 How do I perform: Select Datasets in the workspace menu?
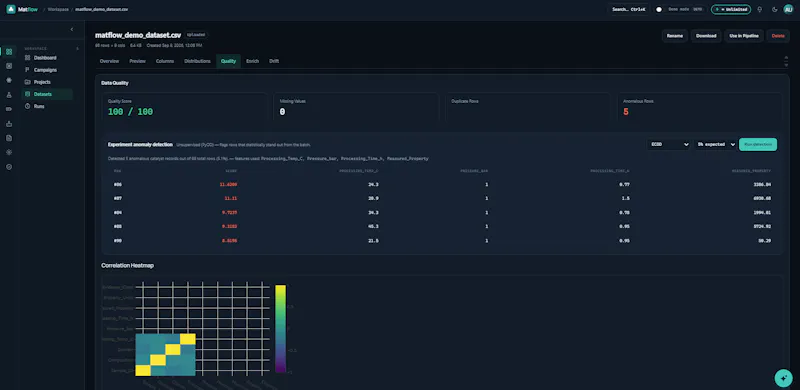coord(47,94)
